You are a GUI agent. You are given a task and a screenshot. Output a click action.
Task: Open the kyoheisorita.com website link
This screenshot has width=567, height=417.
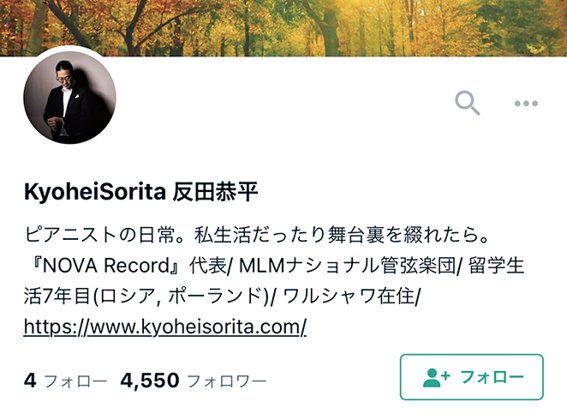(165, 327)
